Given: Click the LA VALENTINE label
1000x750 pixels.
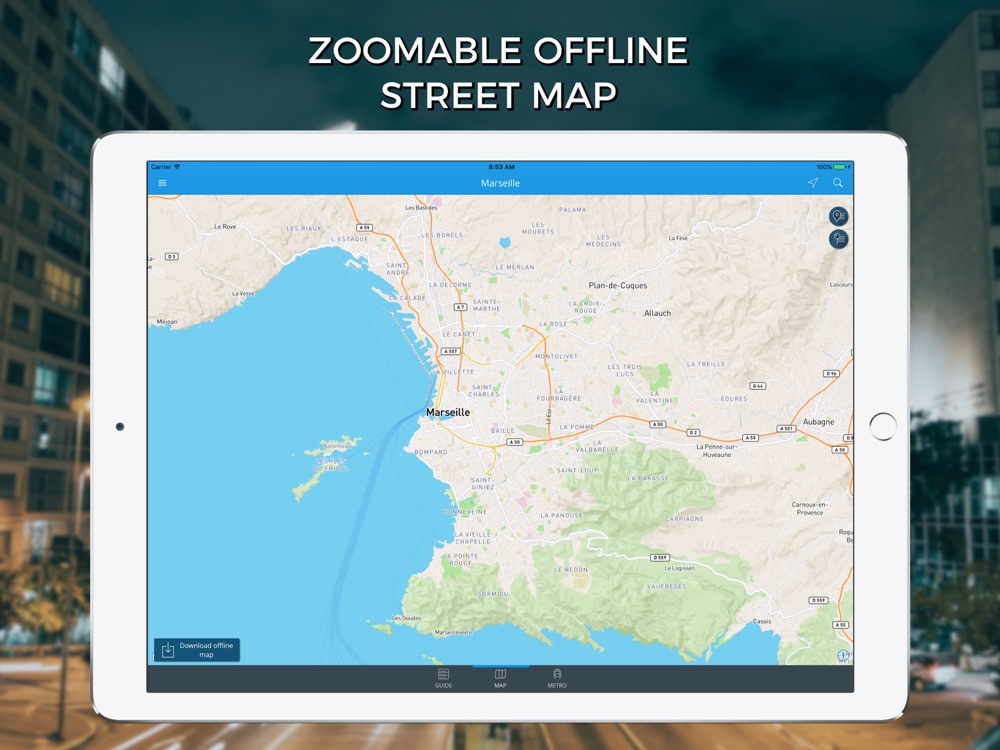Looking at the screenshot, I should click(654, 397).
